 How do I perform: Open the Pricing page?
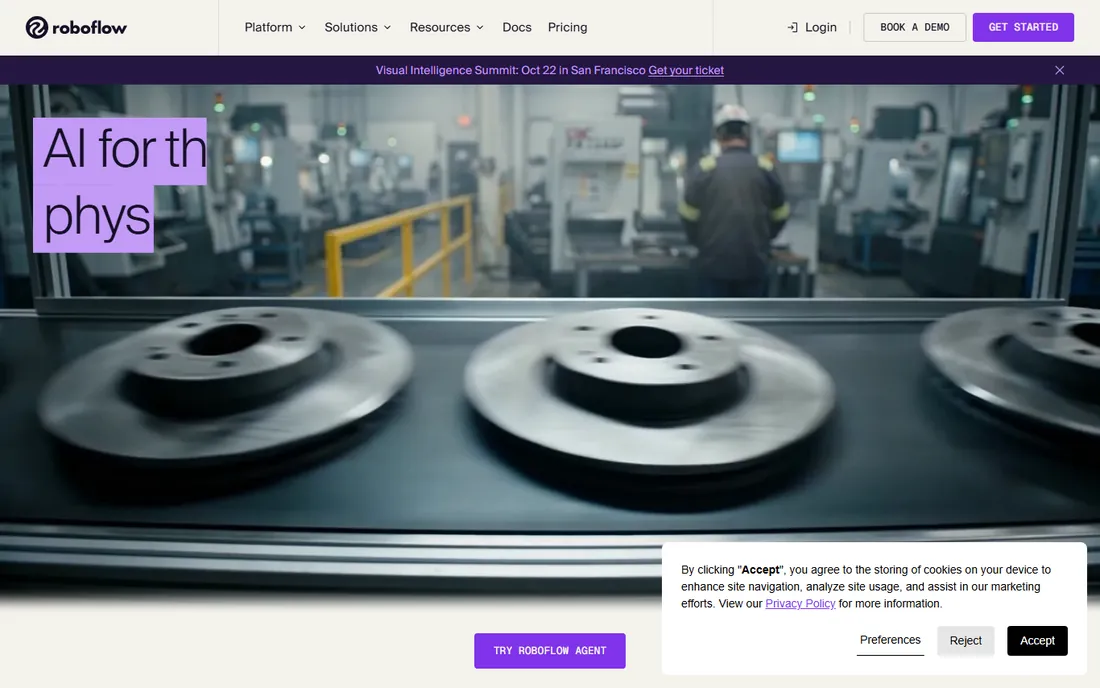(568, 27)
